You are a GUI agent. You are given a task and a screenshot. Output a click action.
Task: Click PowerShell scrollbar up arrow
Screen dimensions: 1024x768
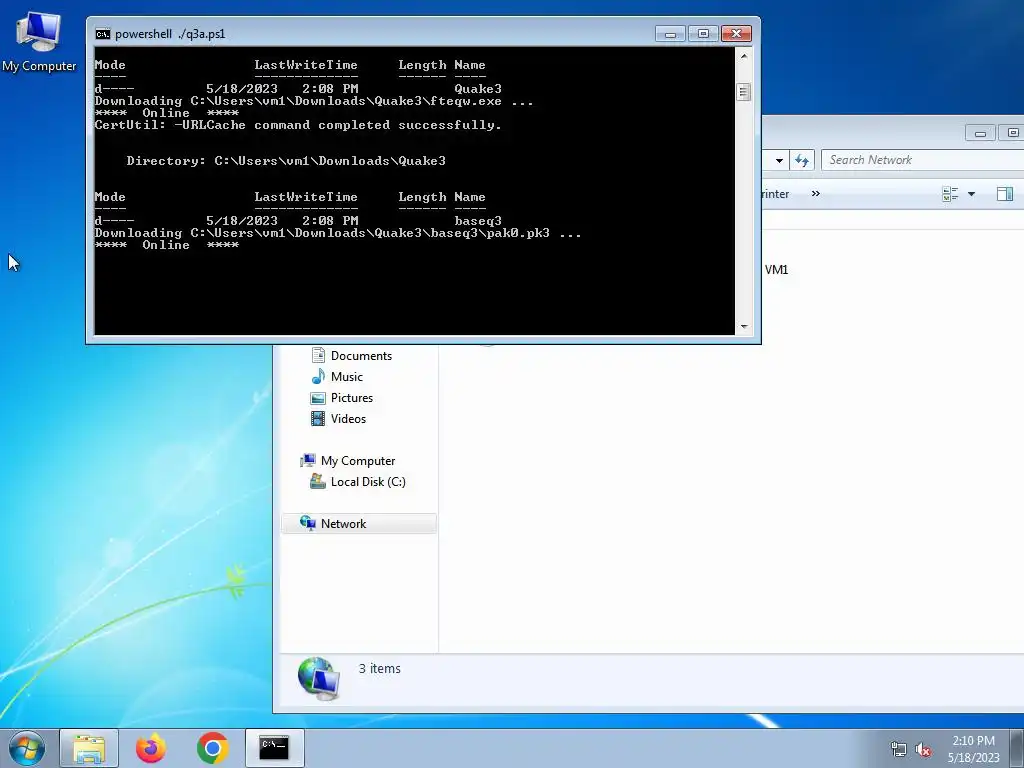point(743,57)
